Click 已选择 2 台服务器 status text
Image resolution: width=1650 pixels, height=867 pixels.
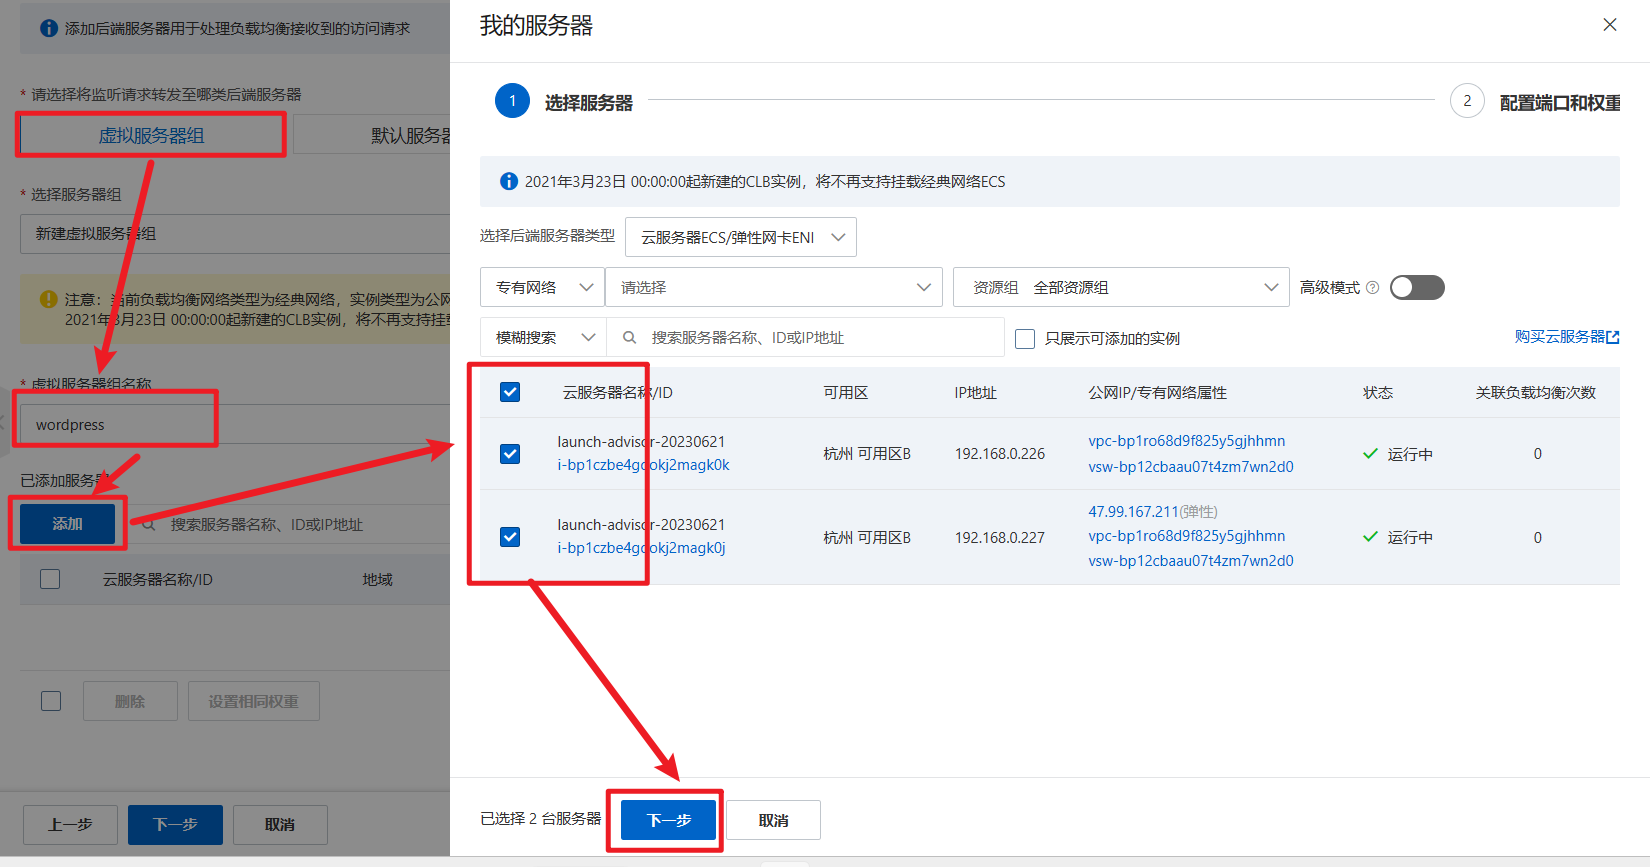[541, 819]
